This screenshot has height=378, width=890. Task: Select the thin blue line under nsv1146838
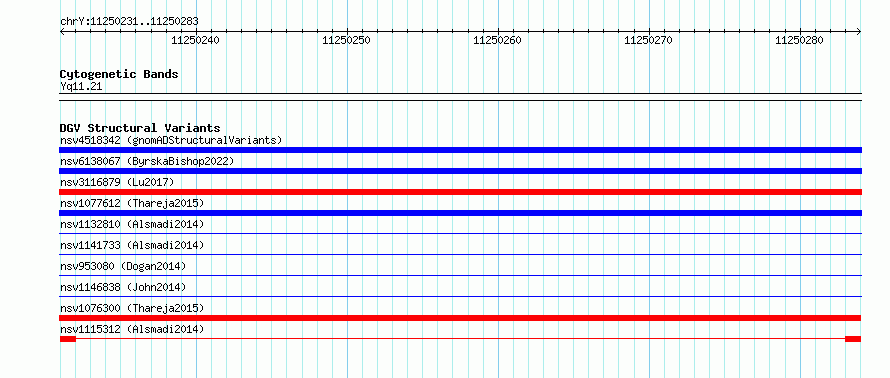pyautogui.click(x=460, y=296)
